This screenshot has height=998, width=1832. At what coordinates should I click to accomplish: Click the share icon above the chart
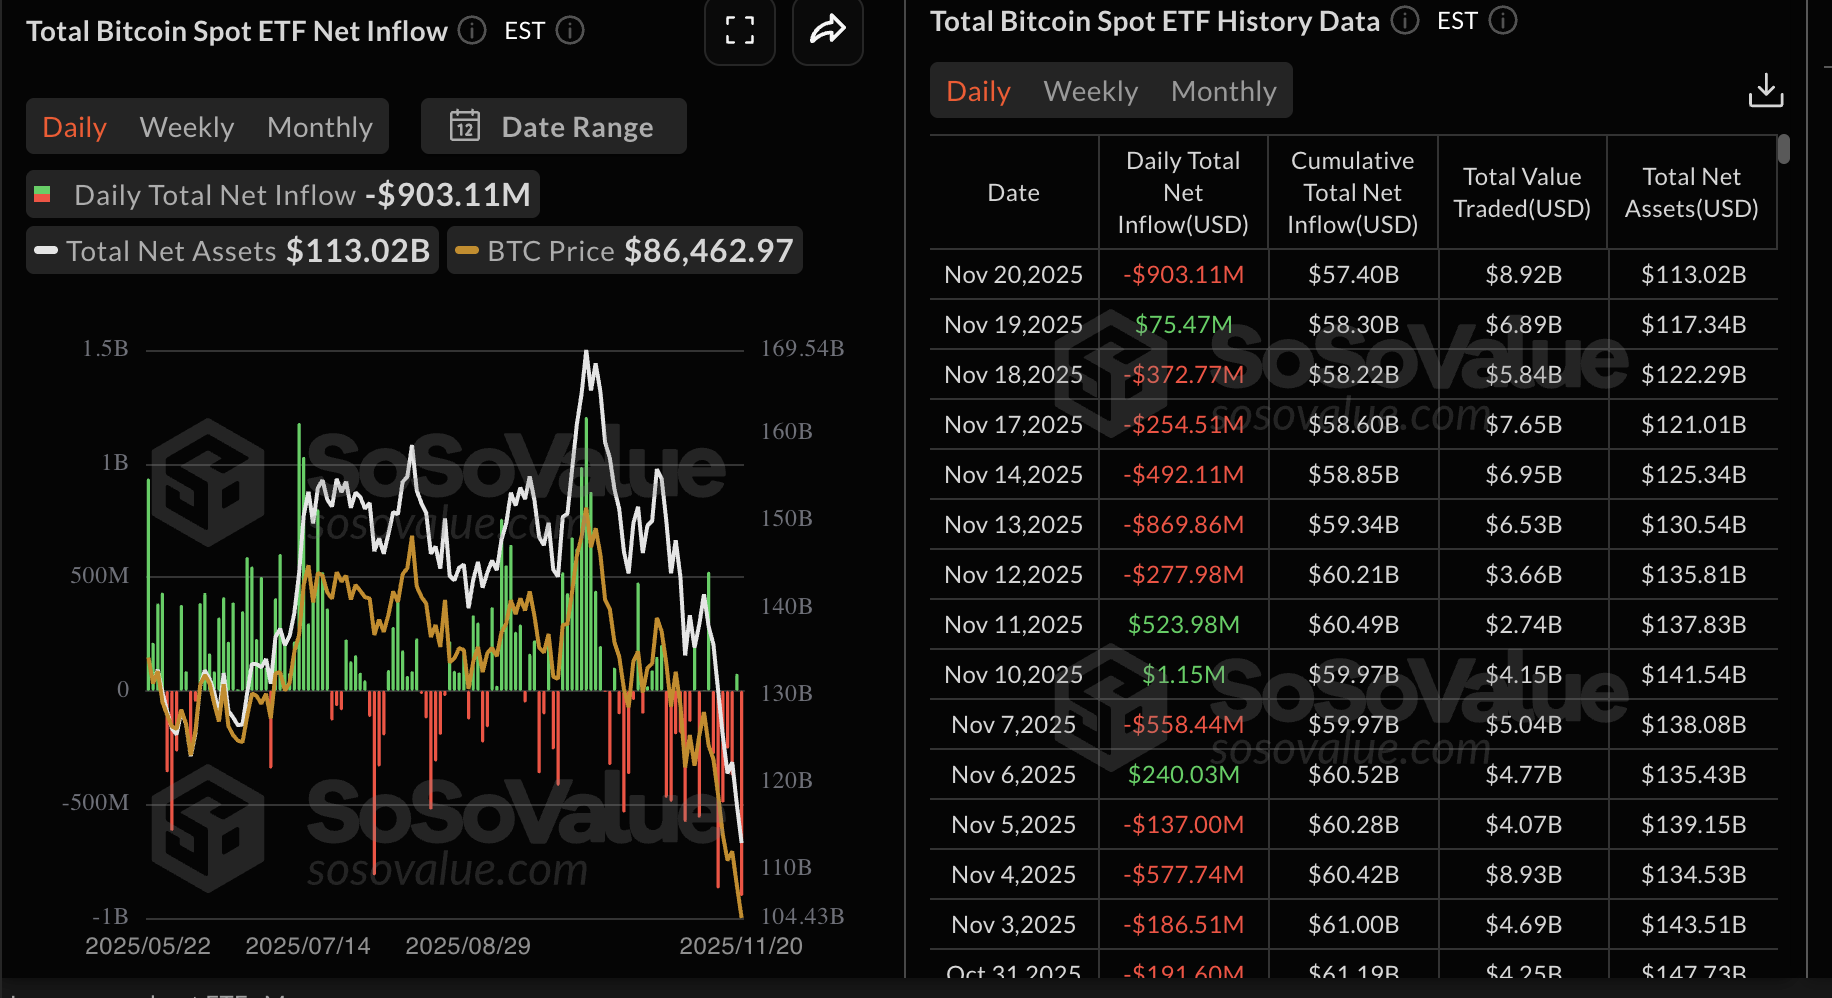(x=827, y=31)
